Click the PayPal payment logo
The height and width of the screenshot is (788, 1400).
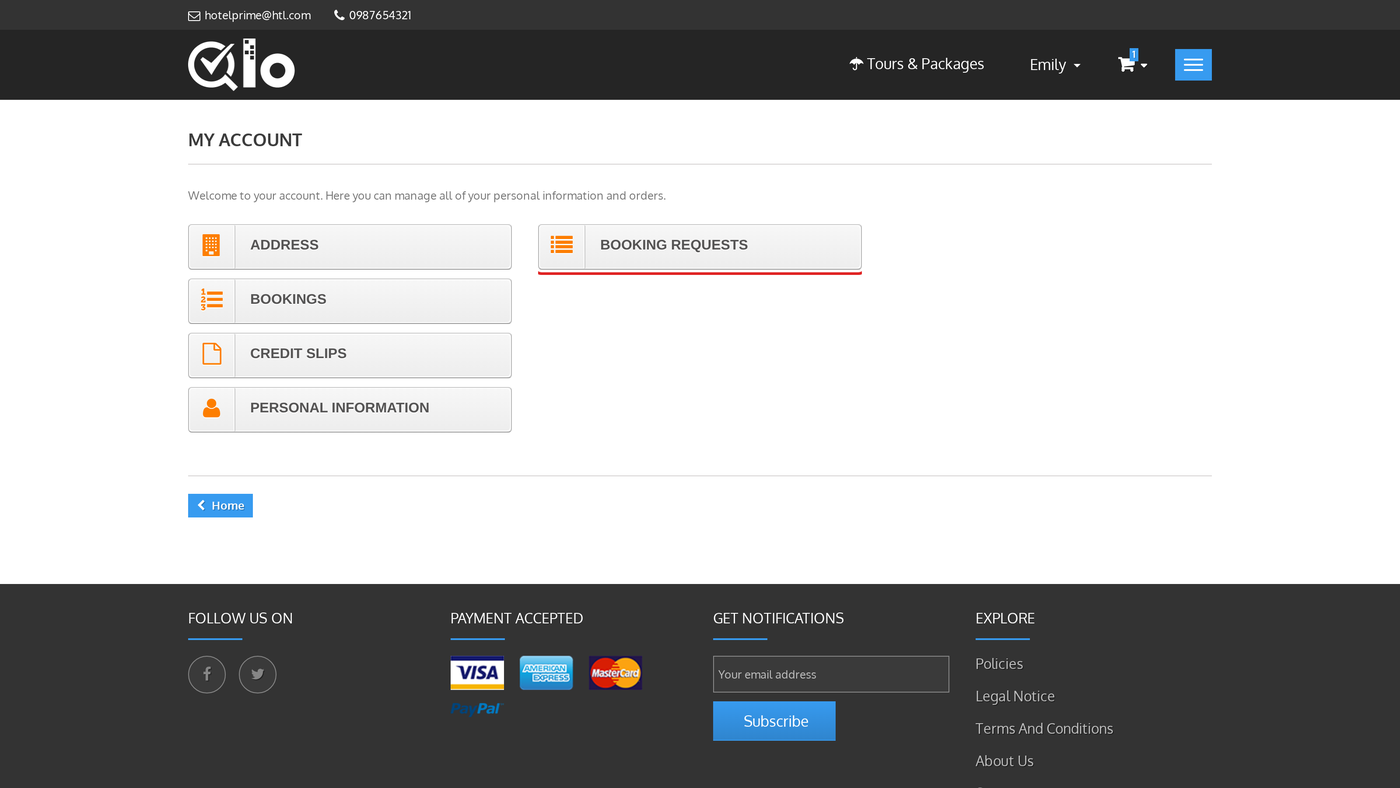(476, 708)
